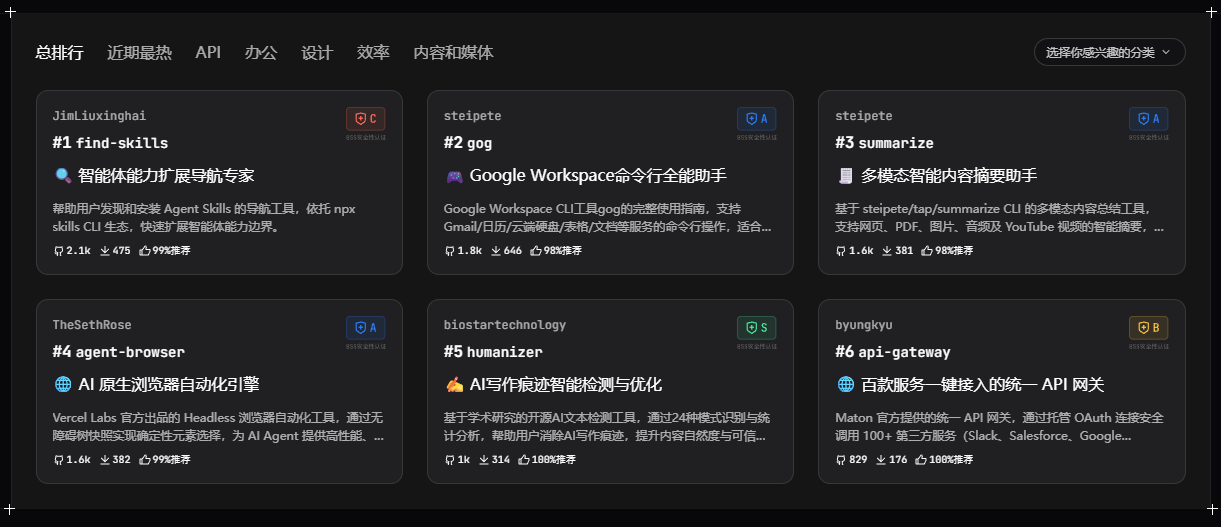Image resolution: width=1221 pixels, height=527 pixels.
Task: Click the B security badge on api-gateway
Action: pos(1148,328)
